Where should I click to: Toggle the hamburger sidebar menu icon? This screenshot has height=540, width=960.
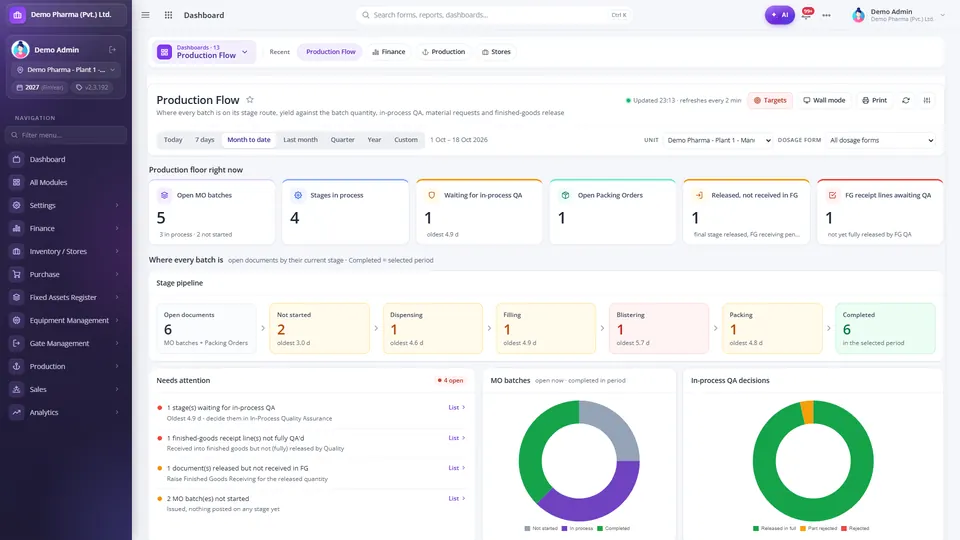pos(145,15)
